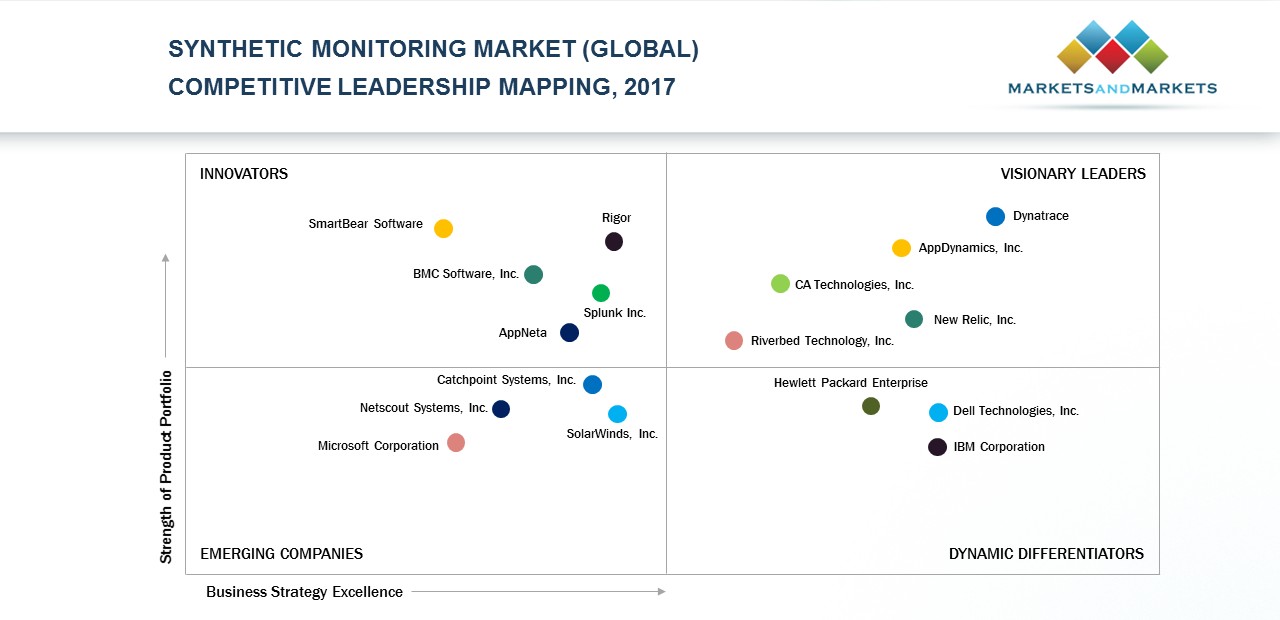Select the VISIONARY LEADERS quadrant heading

1073,174
